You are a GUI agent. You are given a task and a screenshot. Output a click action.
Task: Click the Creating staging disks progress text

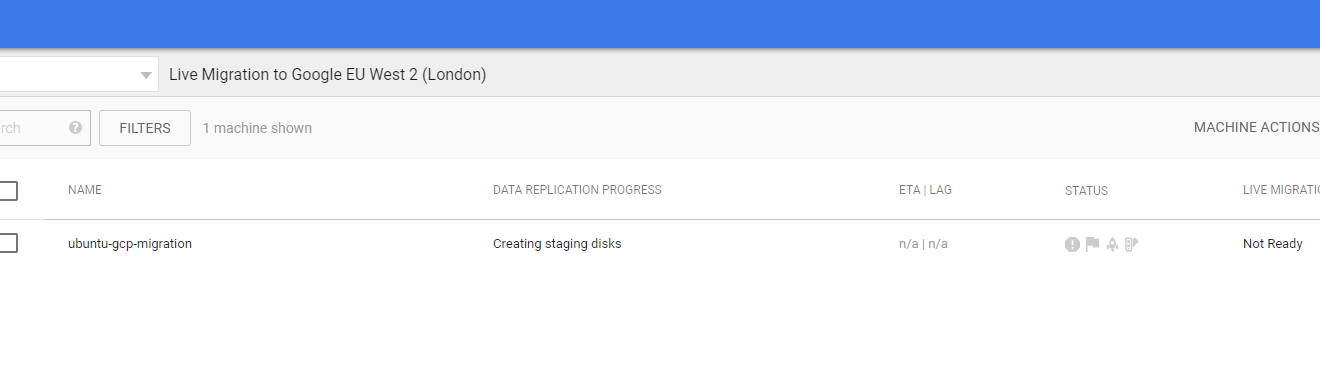[557, 244]
